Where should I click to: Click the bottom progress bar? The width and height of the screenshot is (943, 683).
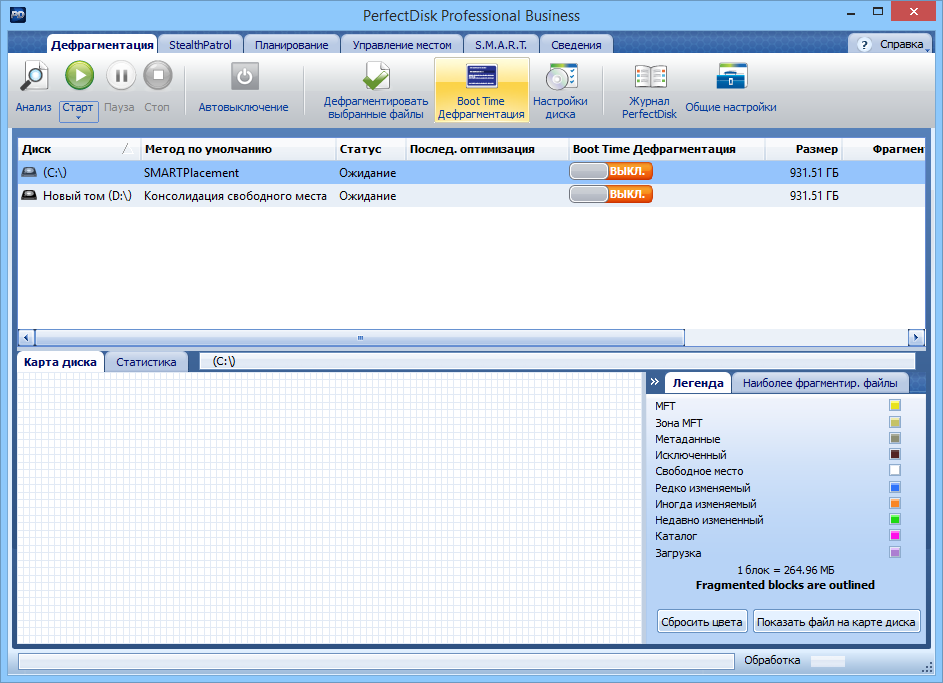tap(376, 661)
